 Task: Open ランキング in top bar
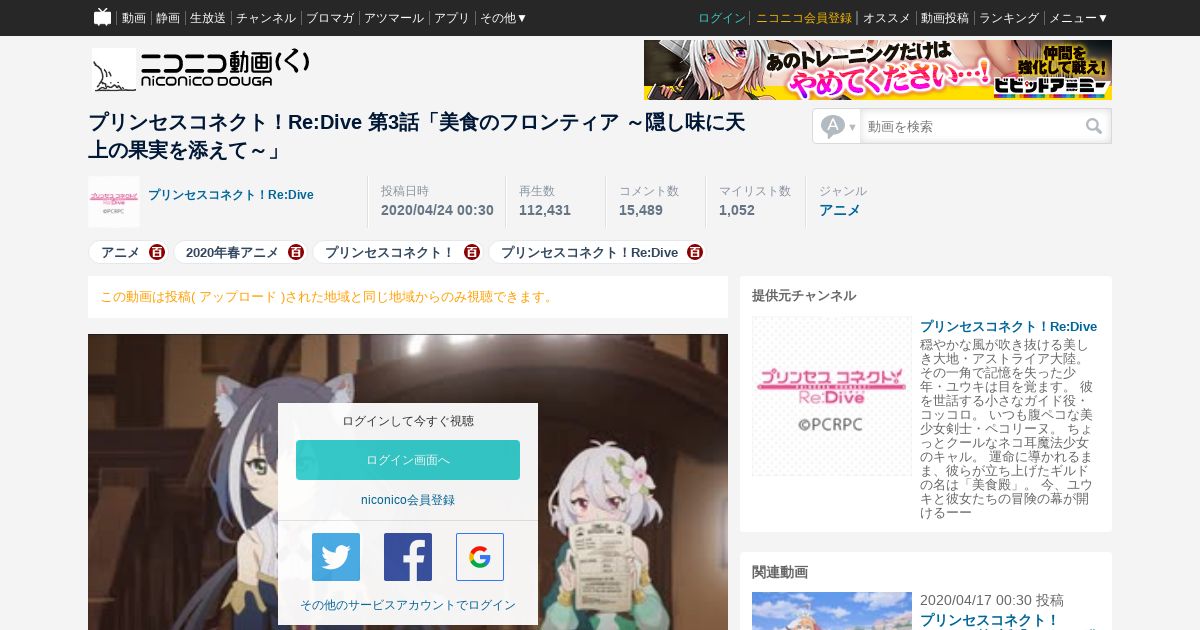pyautogui.click(x=1009, y=18)
